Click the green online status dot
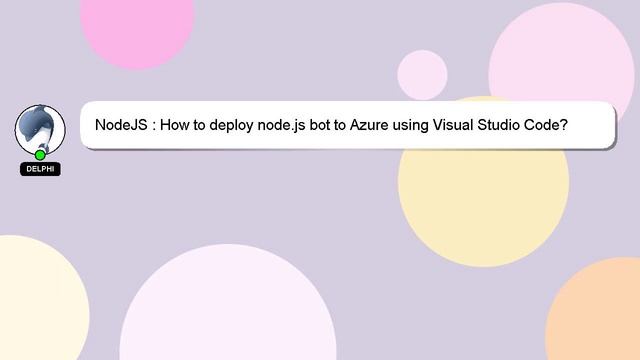 pyautogui.click(x=40, y=155)
